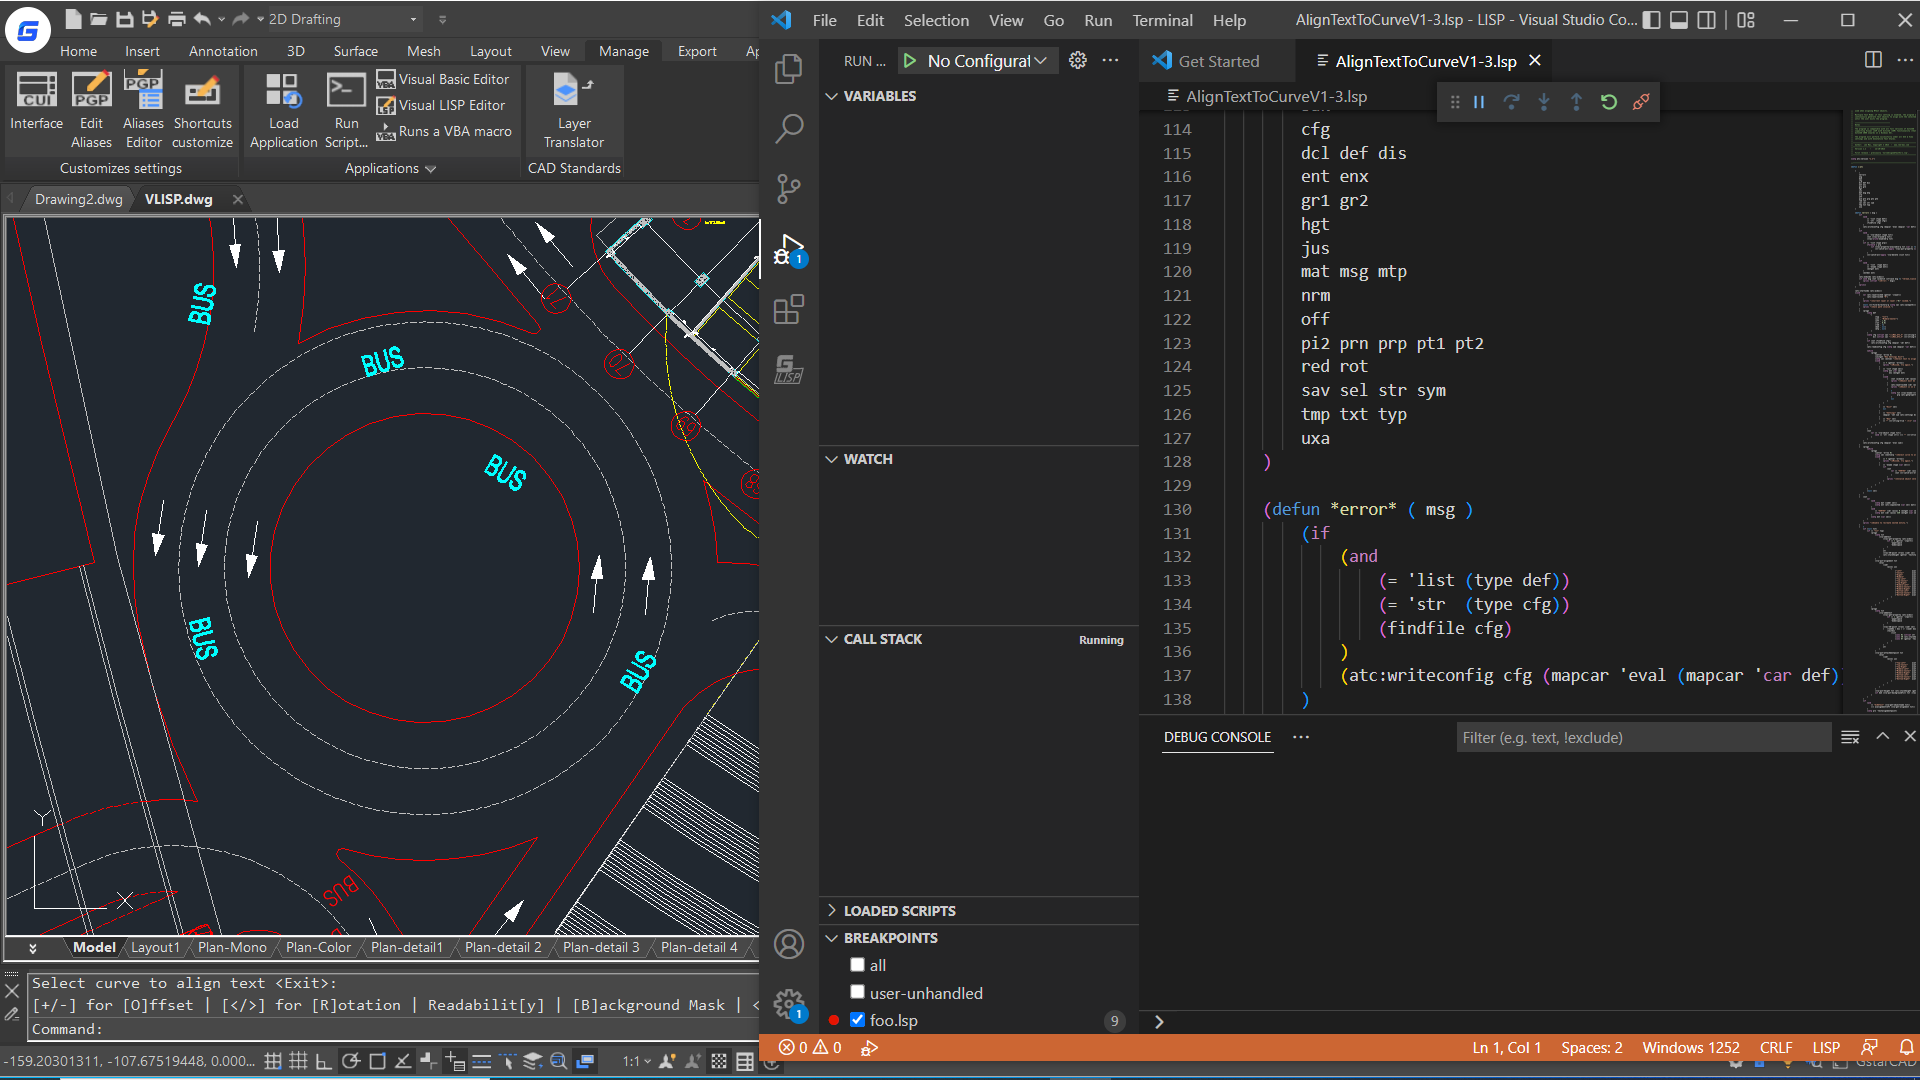Open the Extensions sidebar icon
This screenshot has height=1080, width=1920.
point(788,309)
